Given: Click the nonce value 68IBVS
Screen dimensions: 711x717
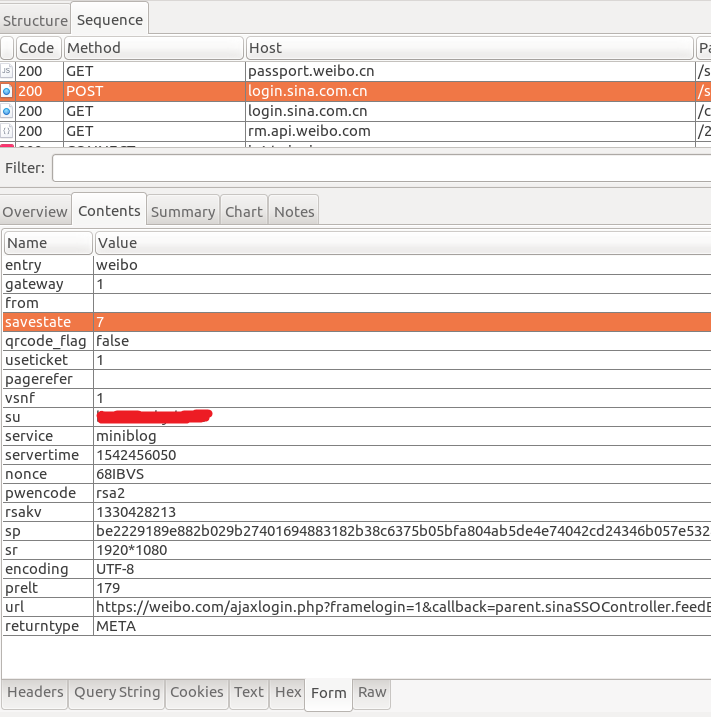Looking at the screenshot, I should [x=120, y=474].
